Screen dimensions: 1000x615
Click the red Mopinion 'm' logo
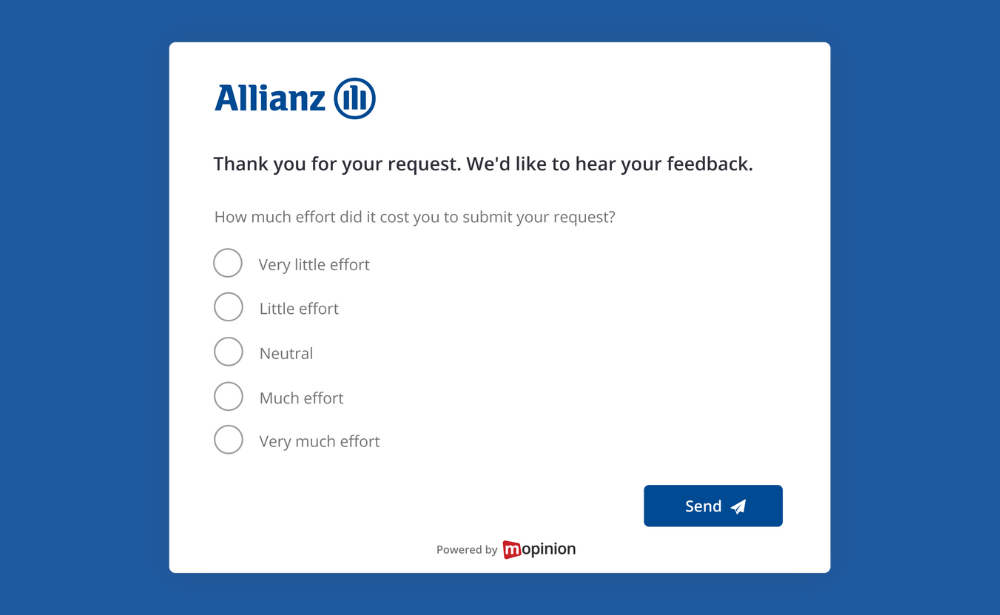514,549
